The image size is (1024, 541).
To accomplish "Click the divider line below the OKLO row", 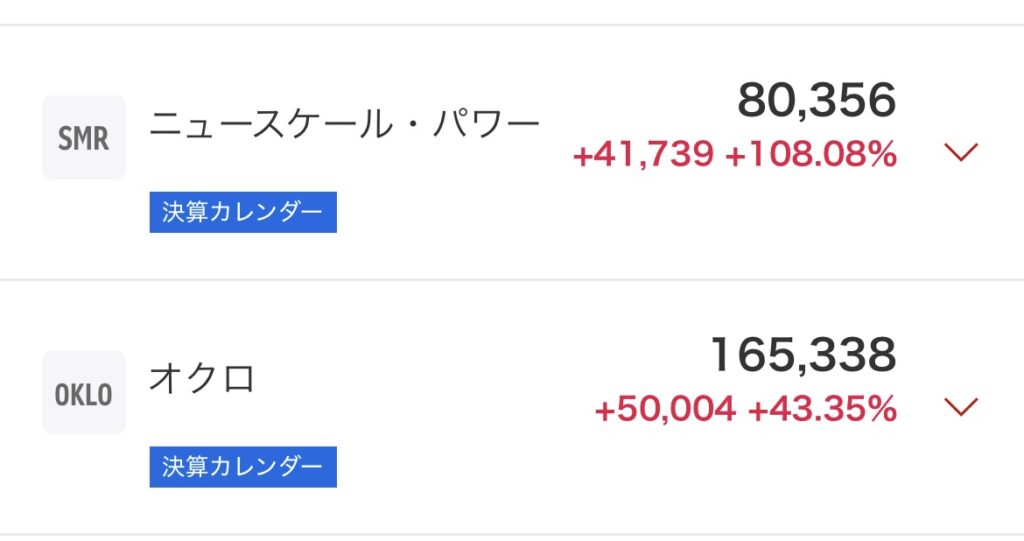I will [512, 534].
